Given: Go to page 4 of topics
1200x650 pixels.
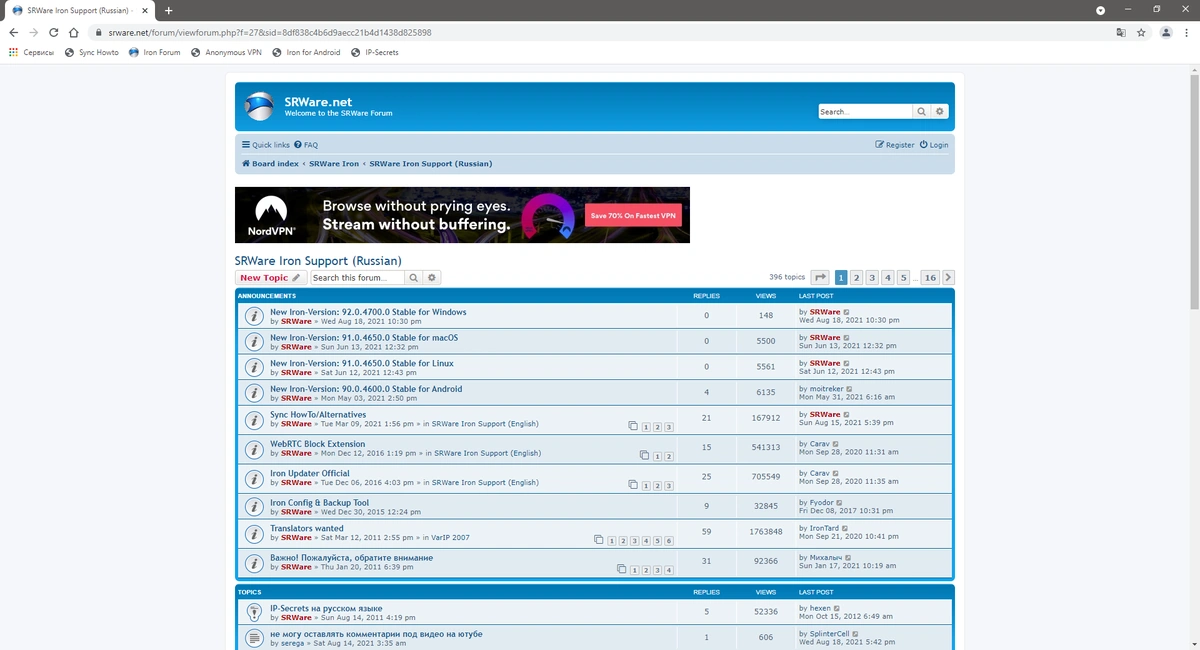Looking at the screenshot, I should tap(888, 277).
